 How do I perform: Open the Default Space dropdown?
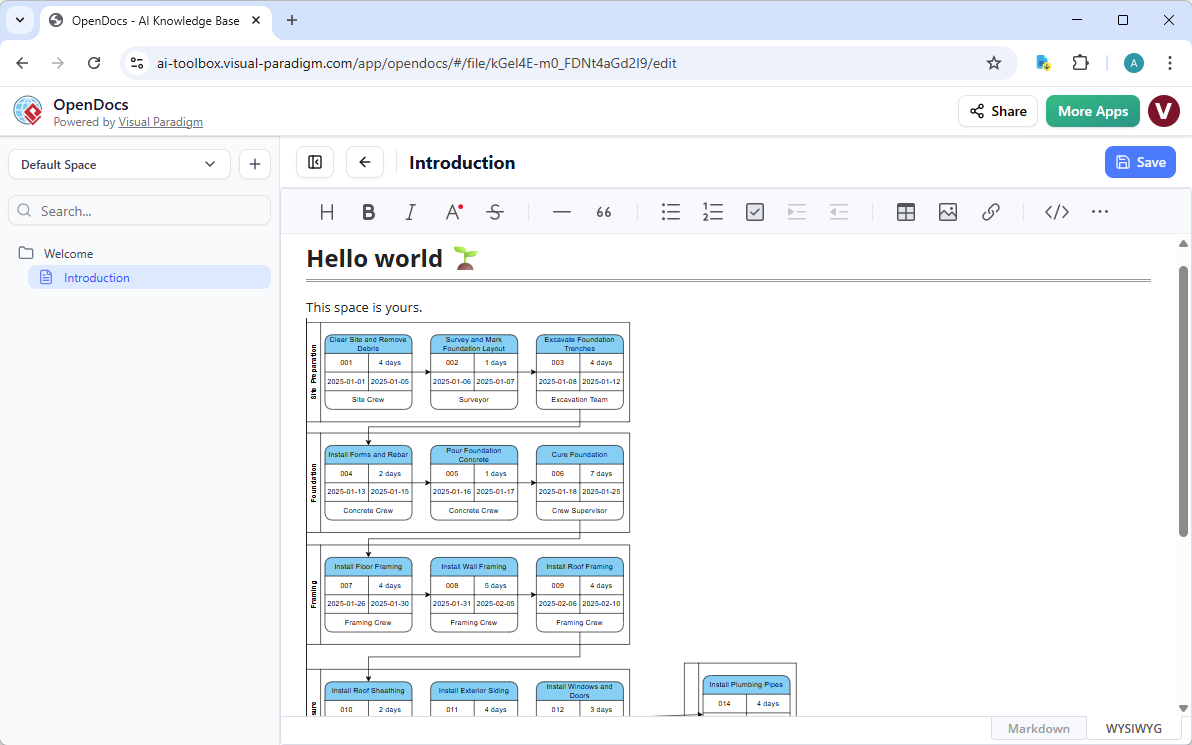tap(118, 163)
